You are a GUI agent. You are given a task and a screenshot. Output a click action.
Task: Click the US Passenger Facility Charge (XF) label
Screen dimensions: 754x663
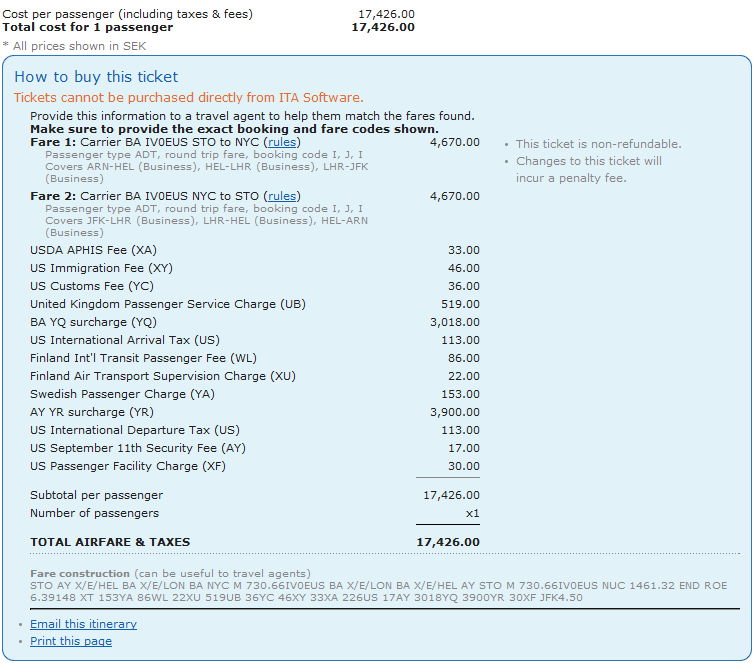128,467
